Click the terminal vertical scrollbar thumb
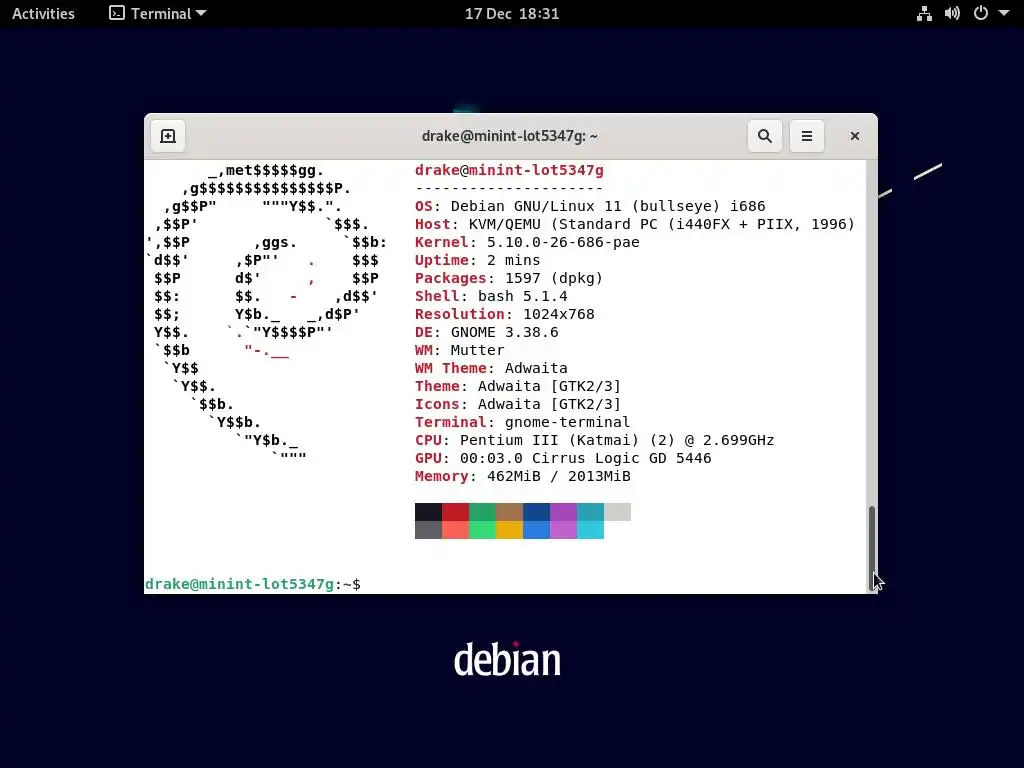The image size is (1024, 768). click(x=872, y=547)
